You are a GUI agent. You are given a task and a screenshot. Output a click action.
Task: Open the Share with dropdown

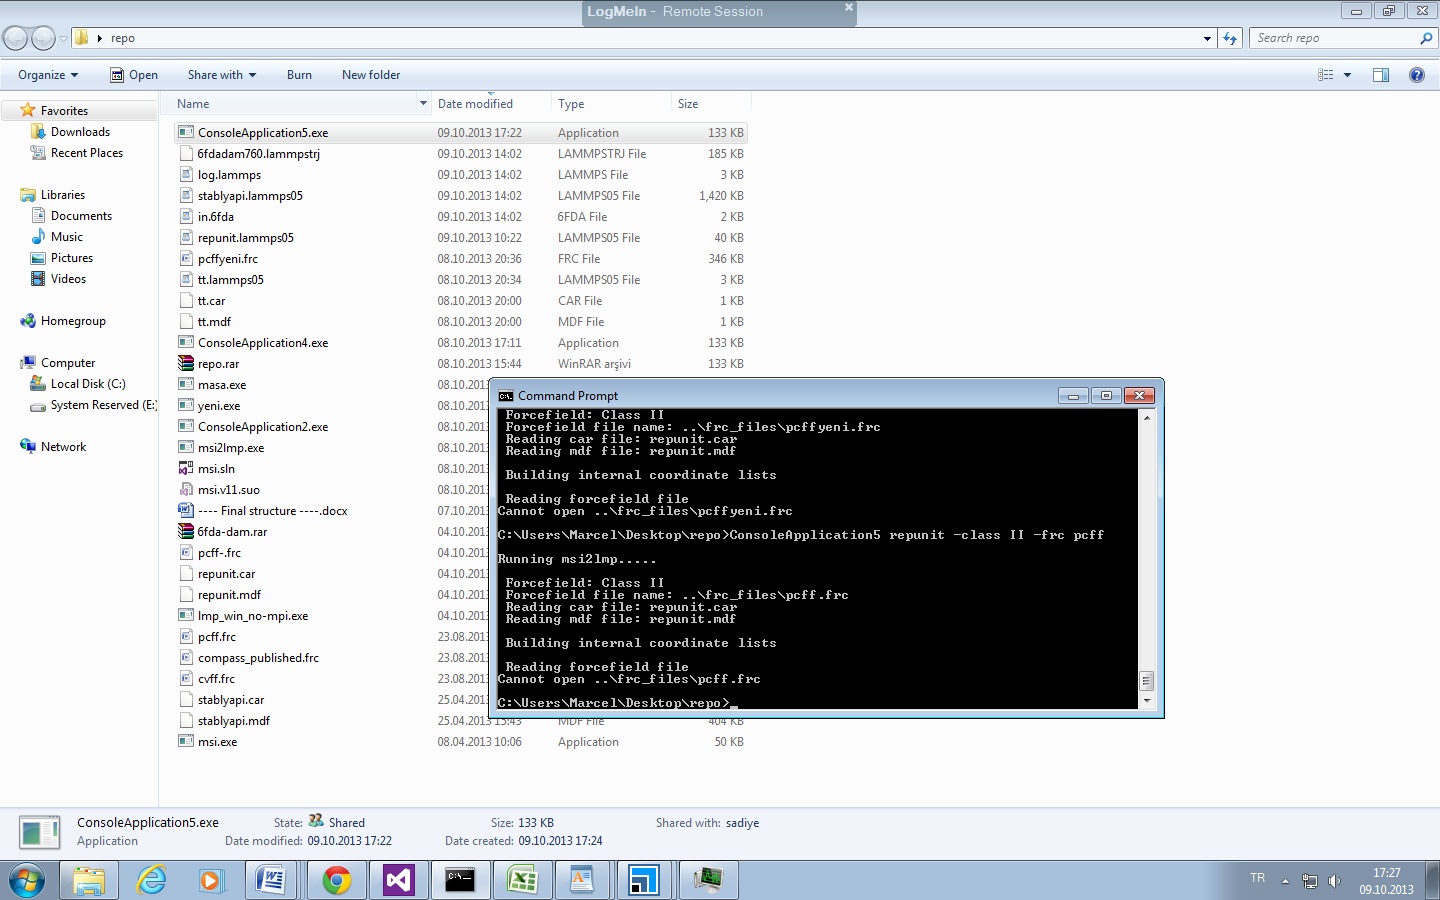[x=222, y=75]
